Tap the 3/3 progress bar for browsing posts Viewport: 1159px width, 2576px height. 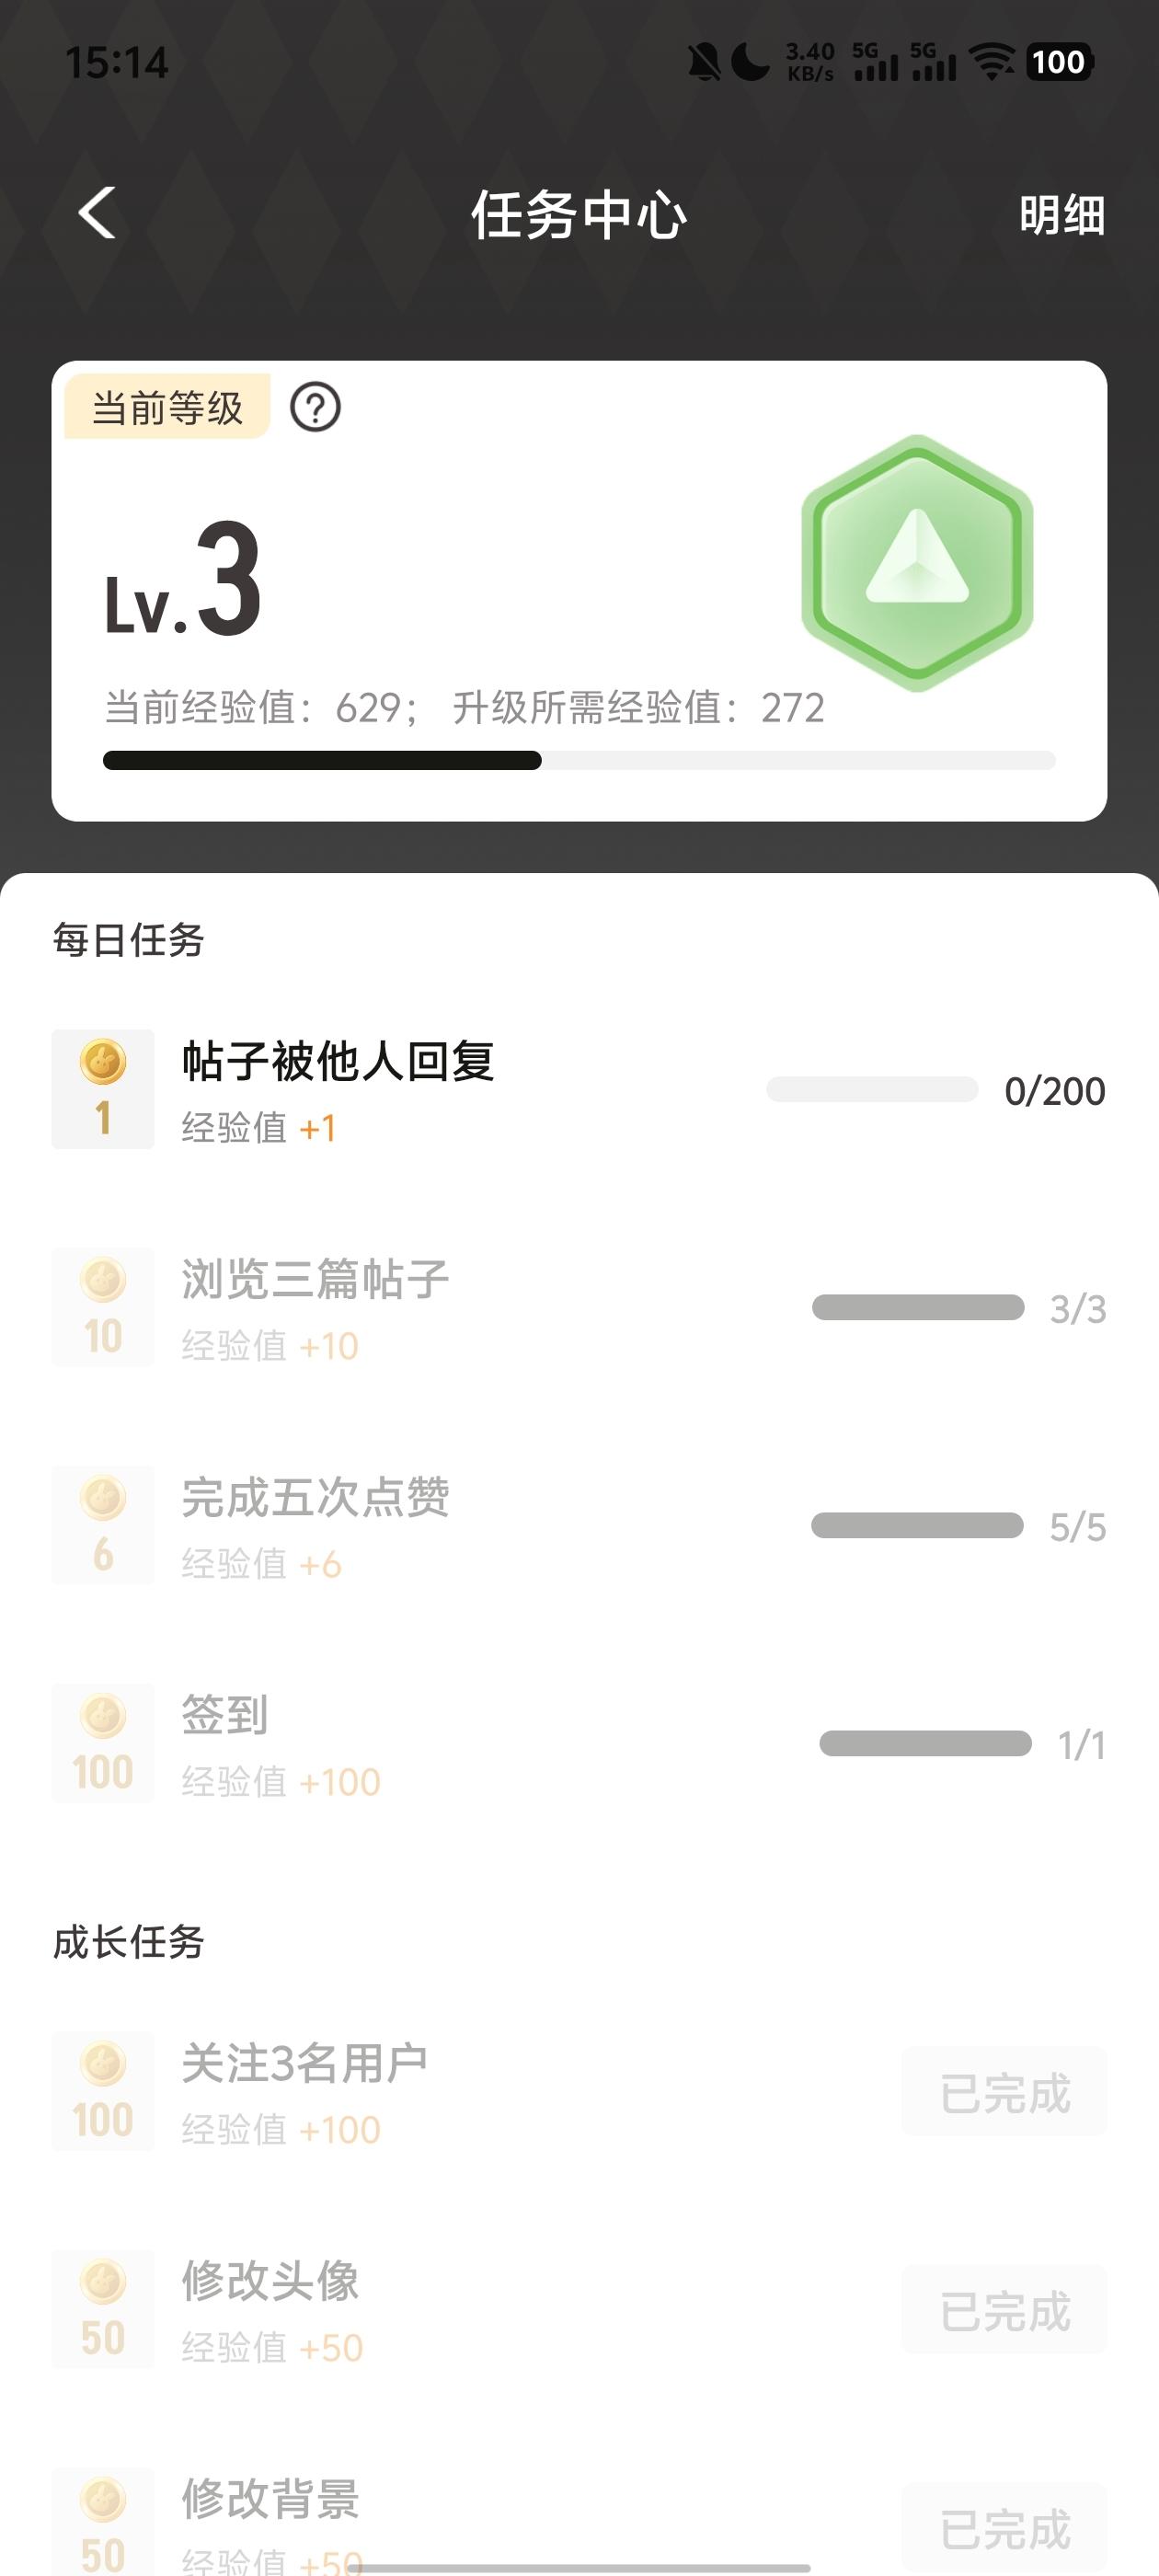tap(917, 1307)
